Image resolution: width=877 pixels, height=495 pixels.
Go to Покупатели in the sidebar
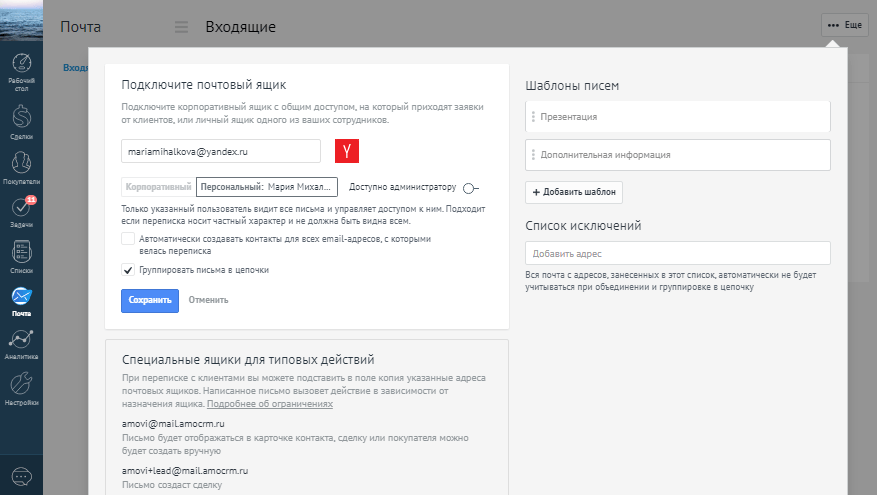pyautogui.click(x=21, y=167)
